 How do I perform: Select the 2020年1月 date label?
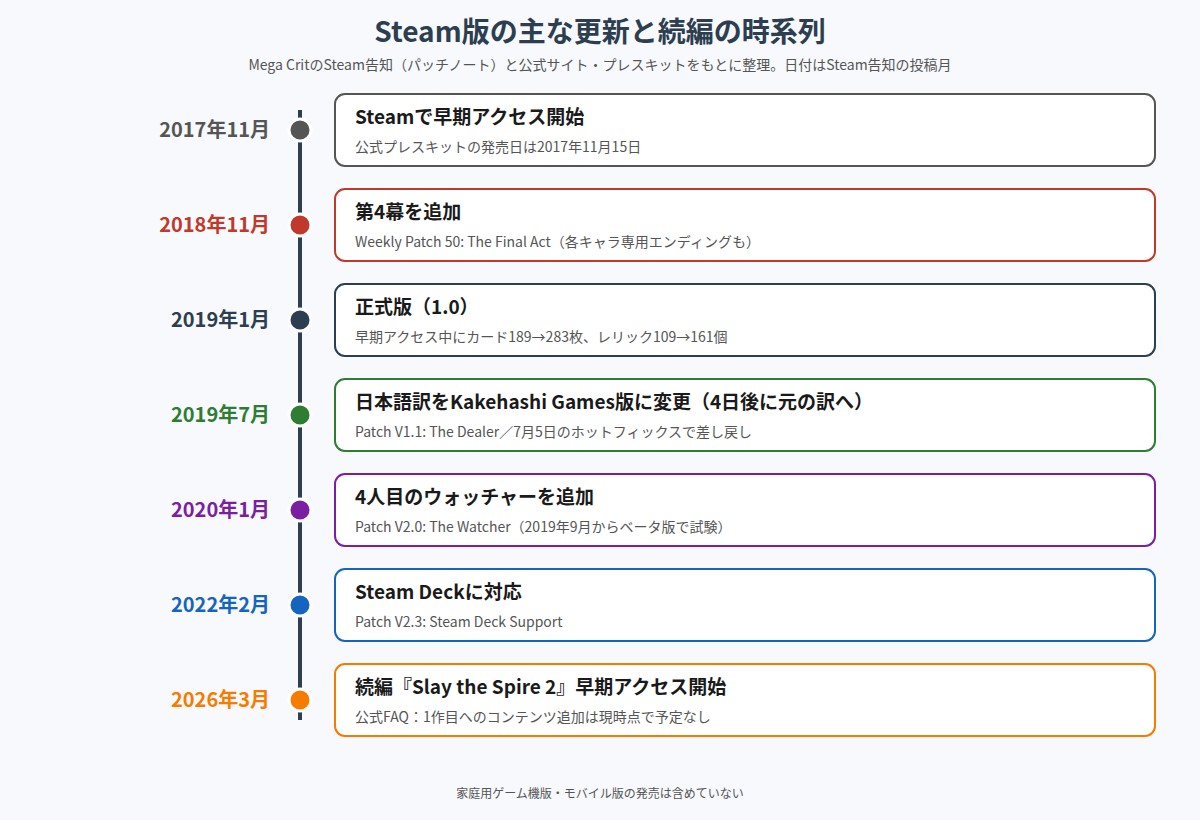(220, 510)
